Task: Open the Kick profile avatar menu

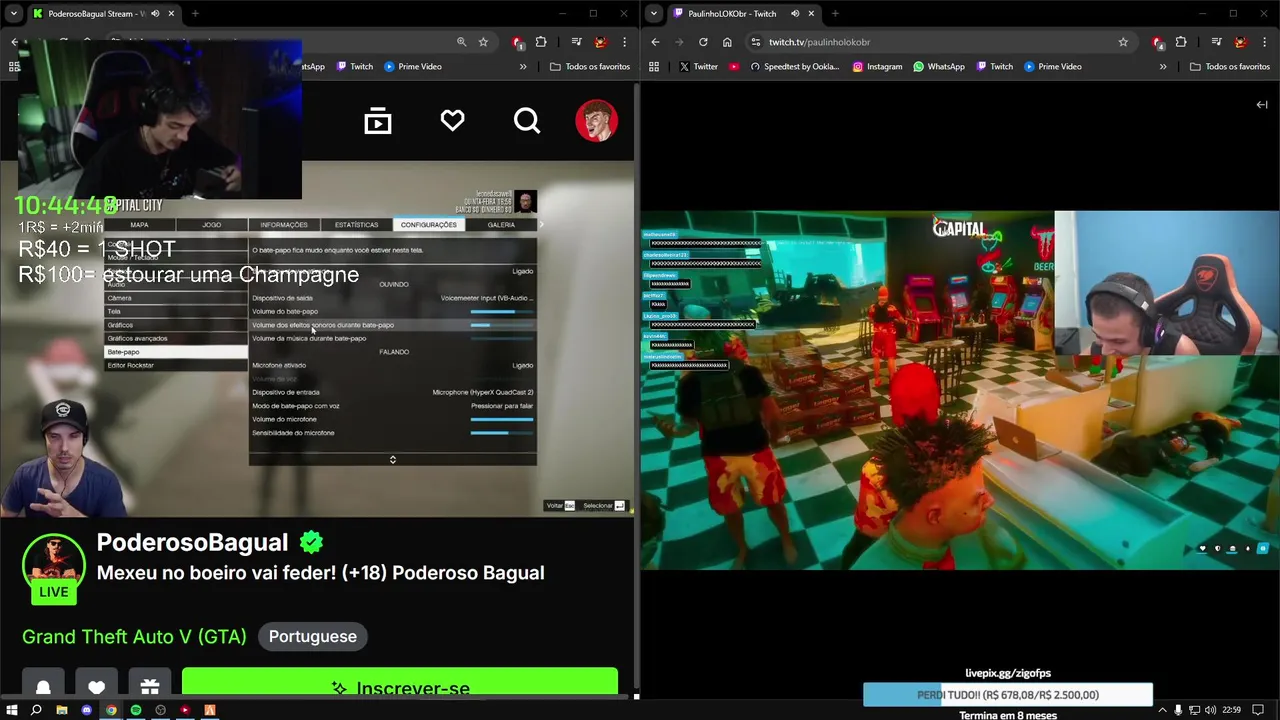Action: [x=596, y=121]
